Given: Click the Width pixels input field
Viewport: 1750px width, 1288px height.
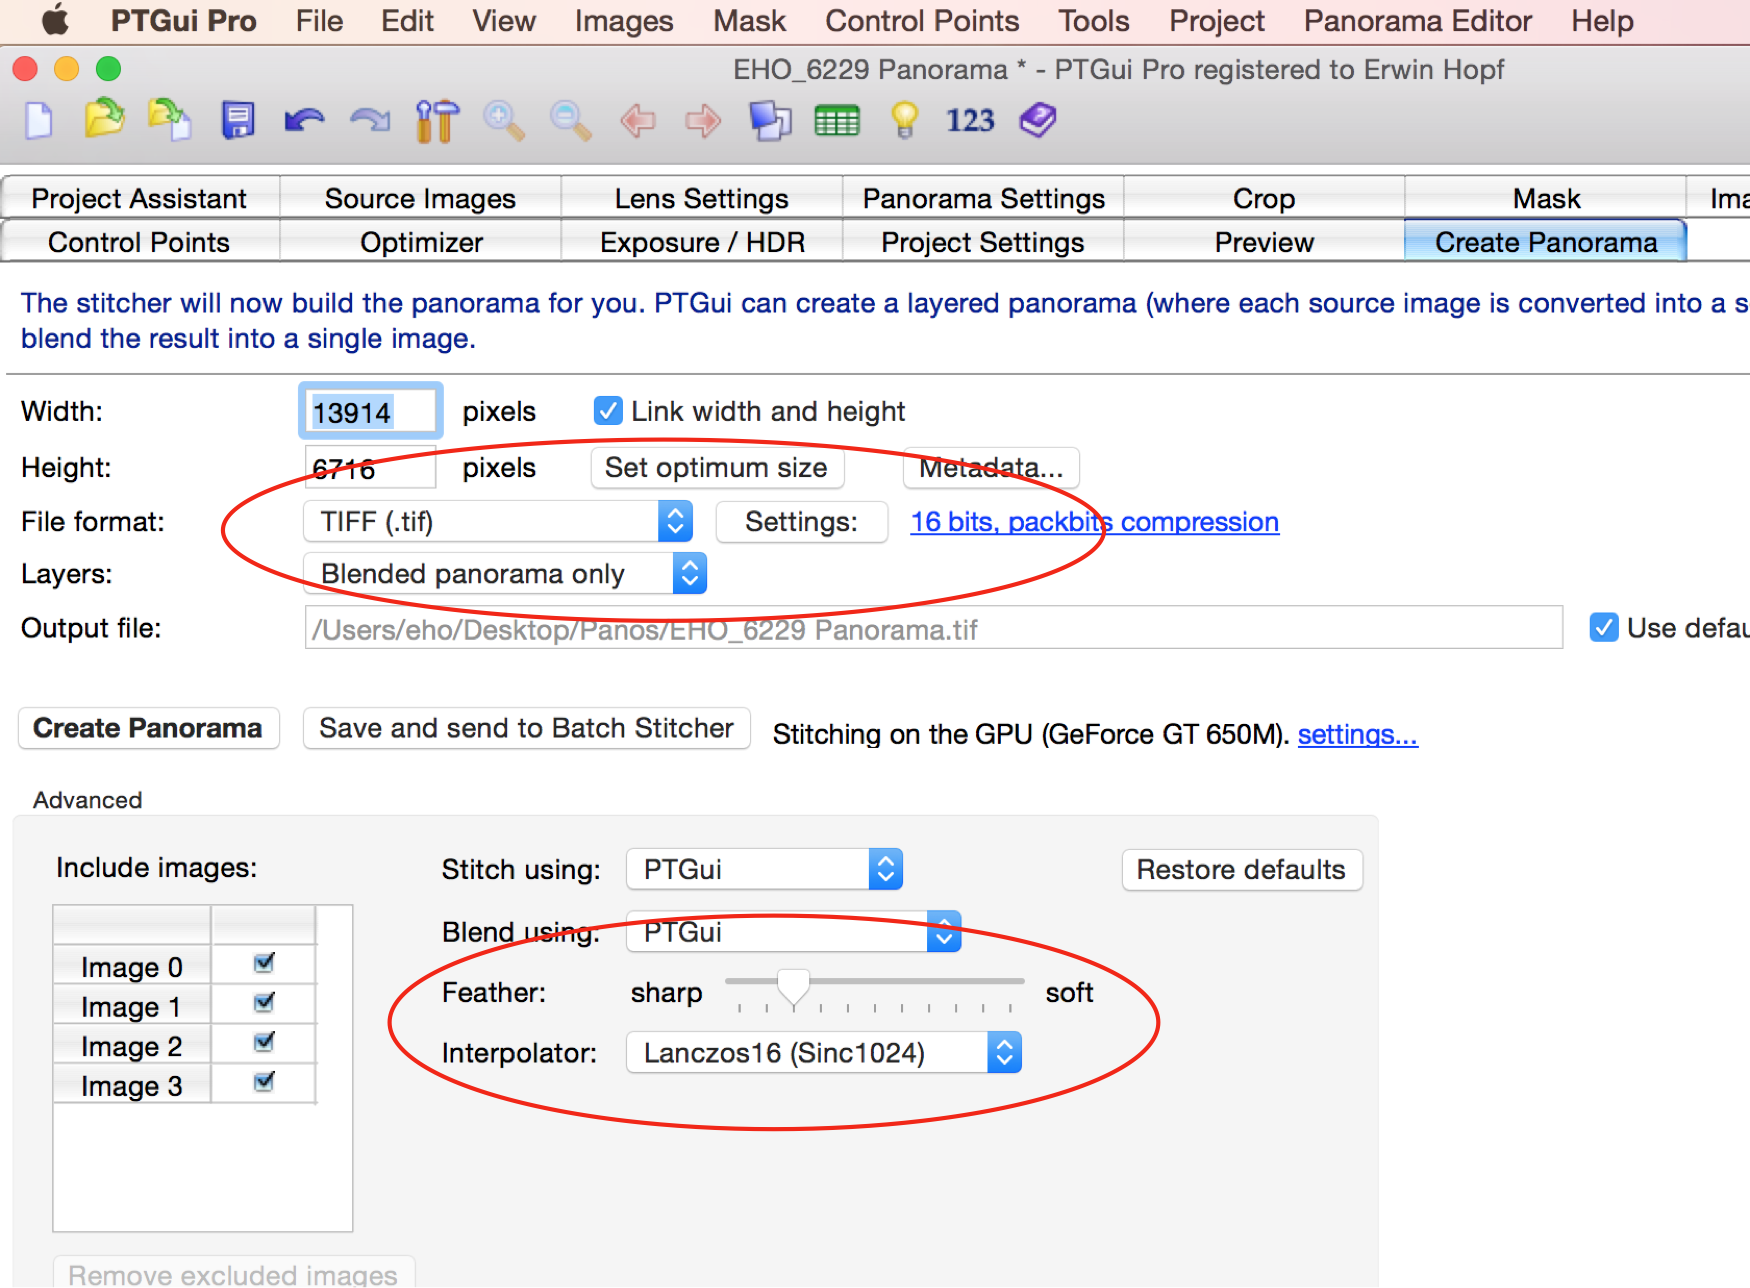Looking at the screenshot, I should (370, 411).
